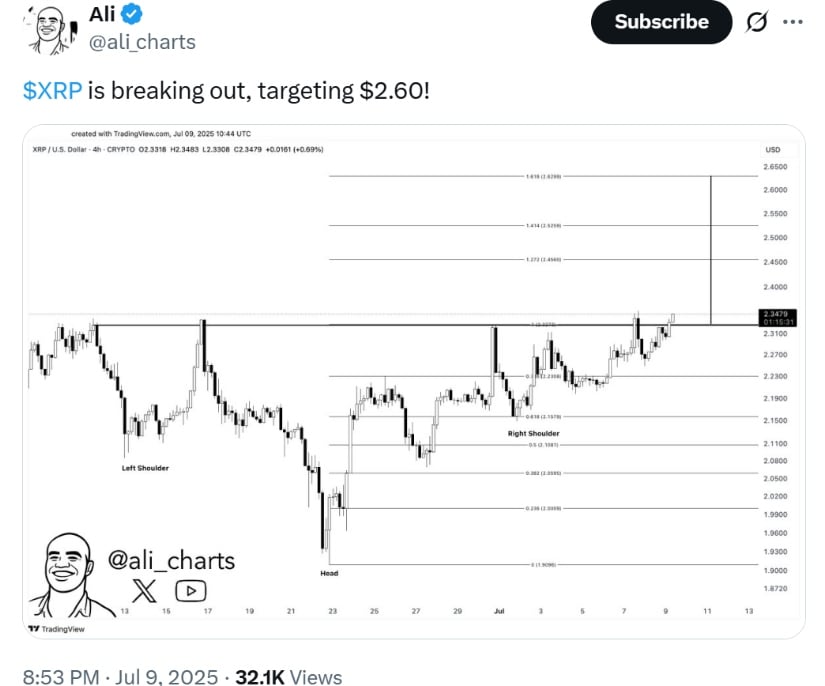The width and height of the screenshot is (825, 686).
Task: Click the $XRP cashtag link
Action: (x=53, y=91)
